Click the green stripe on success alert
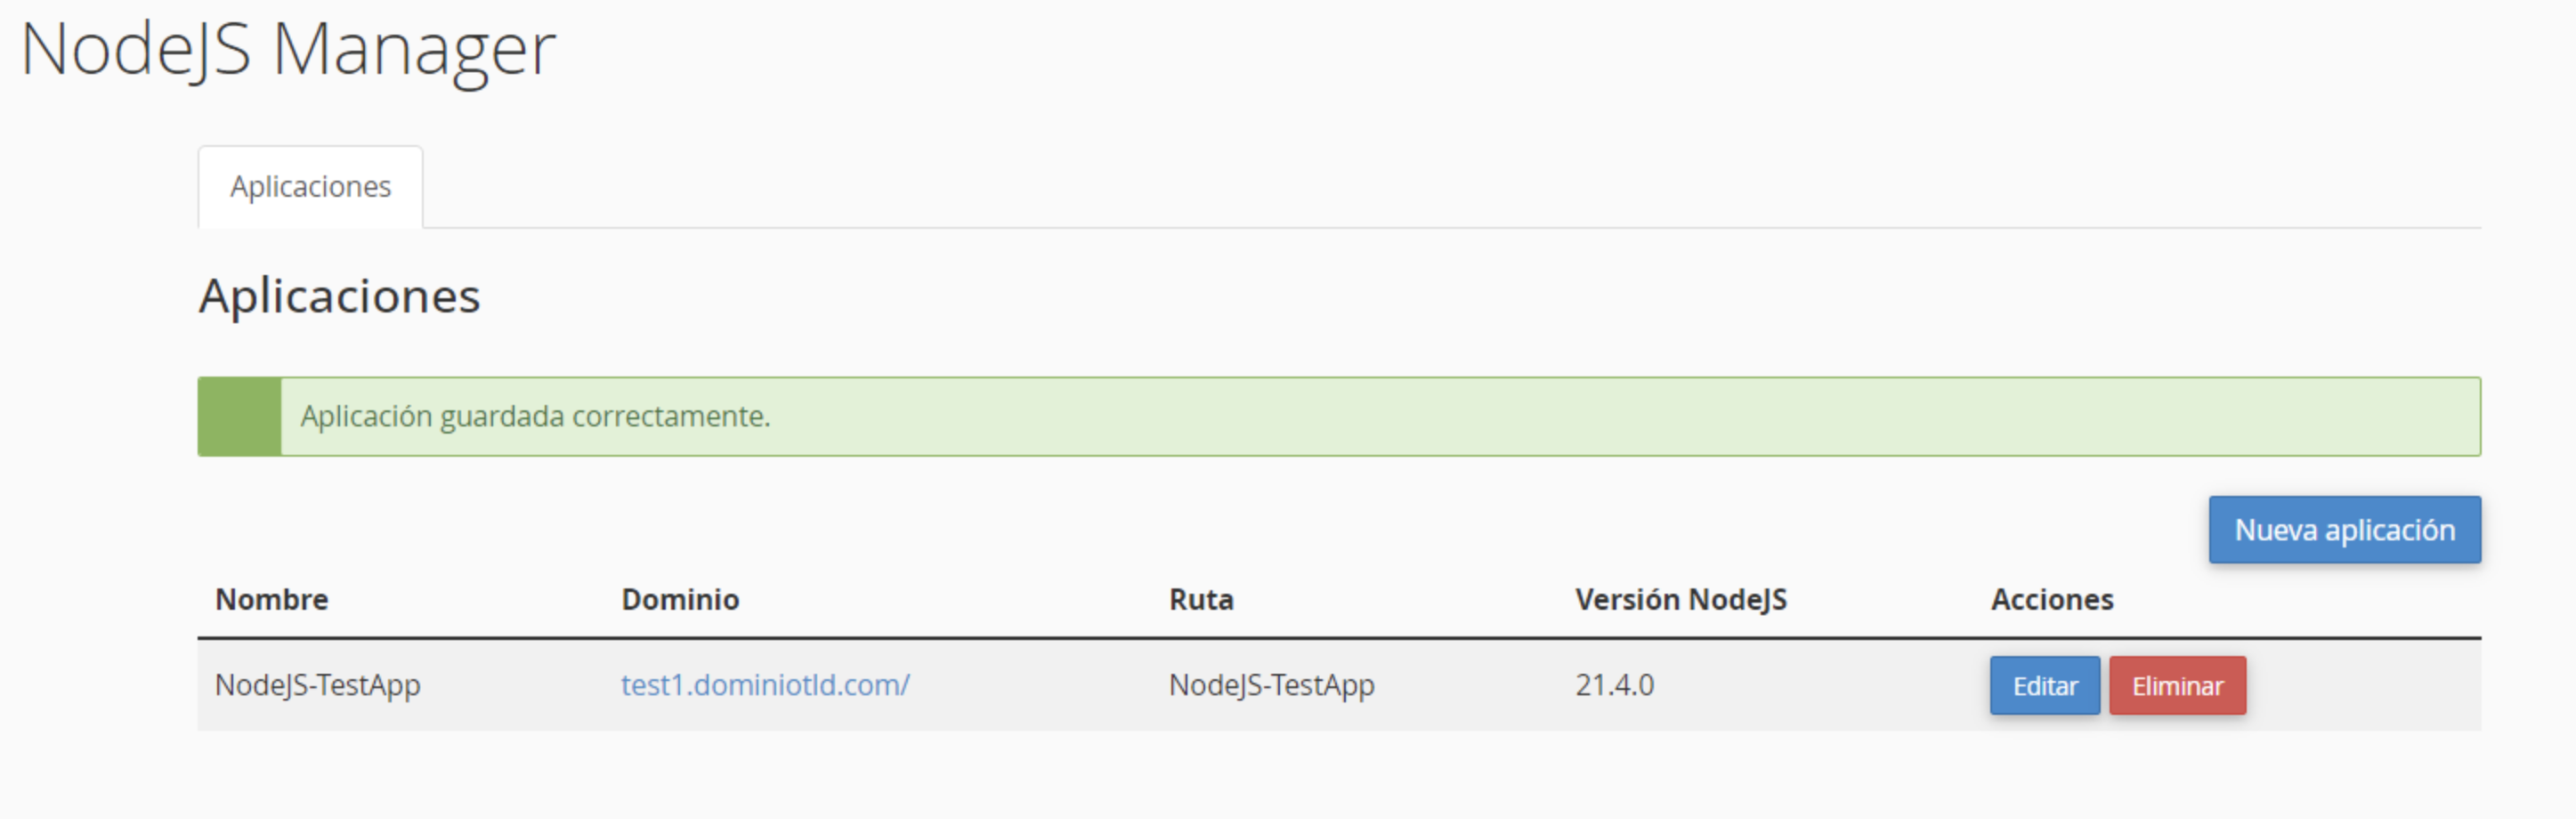 pos(240,416)
